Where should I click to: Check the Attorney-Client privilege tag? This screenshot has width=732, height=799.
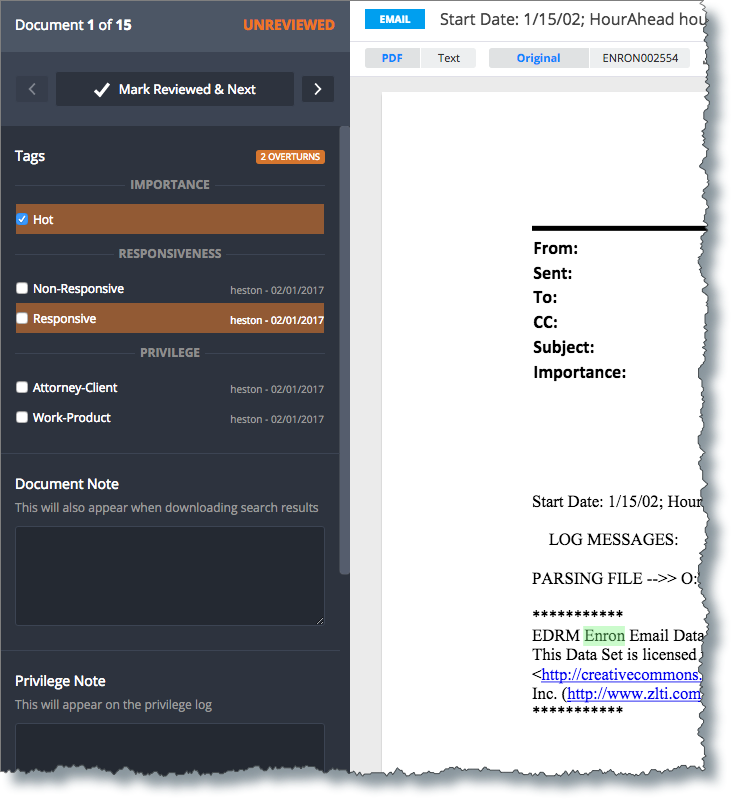22,387
